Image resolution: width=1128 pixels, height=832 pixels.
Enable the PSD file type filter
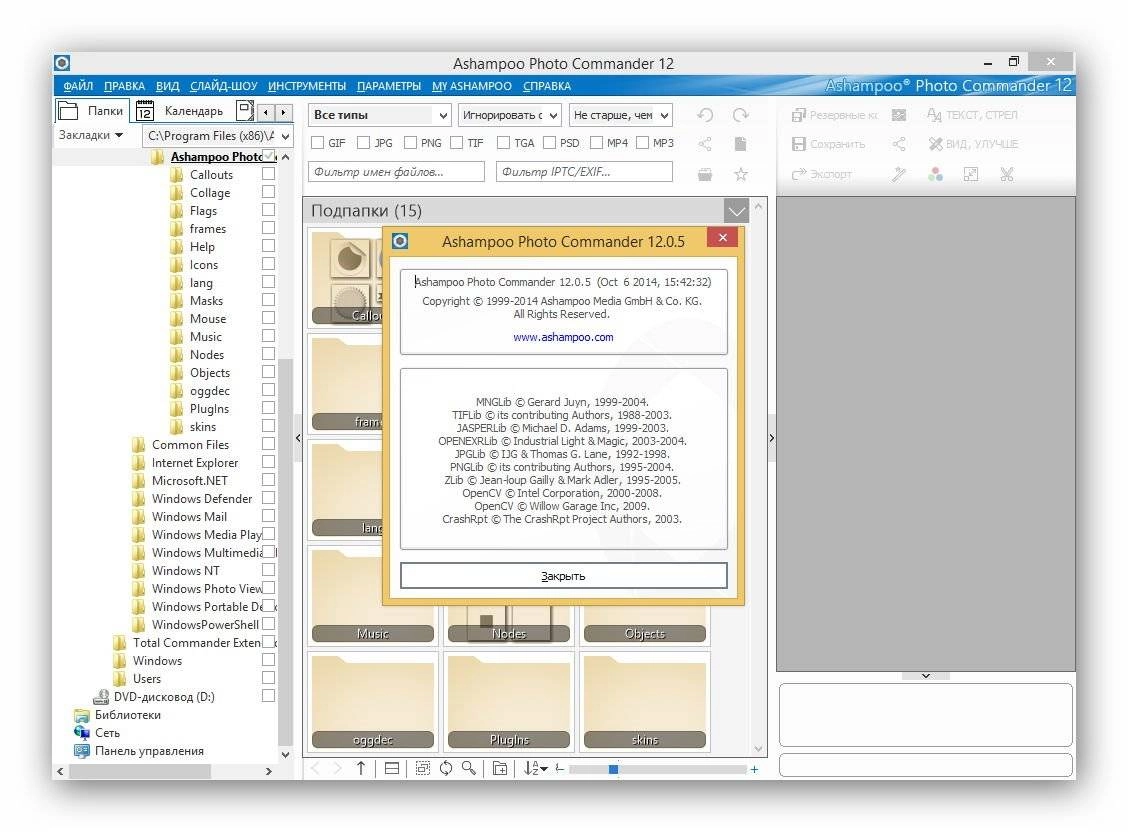(x=550, y=143)
